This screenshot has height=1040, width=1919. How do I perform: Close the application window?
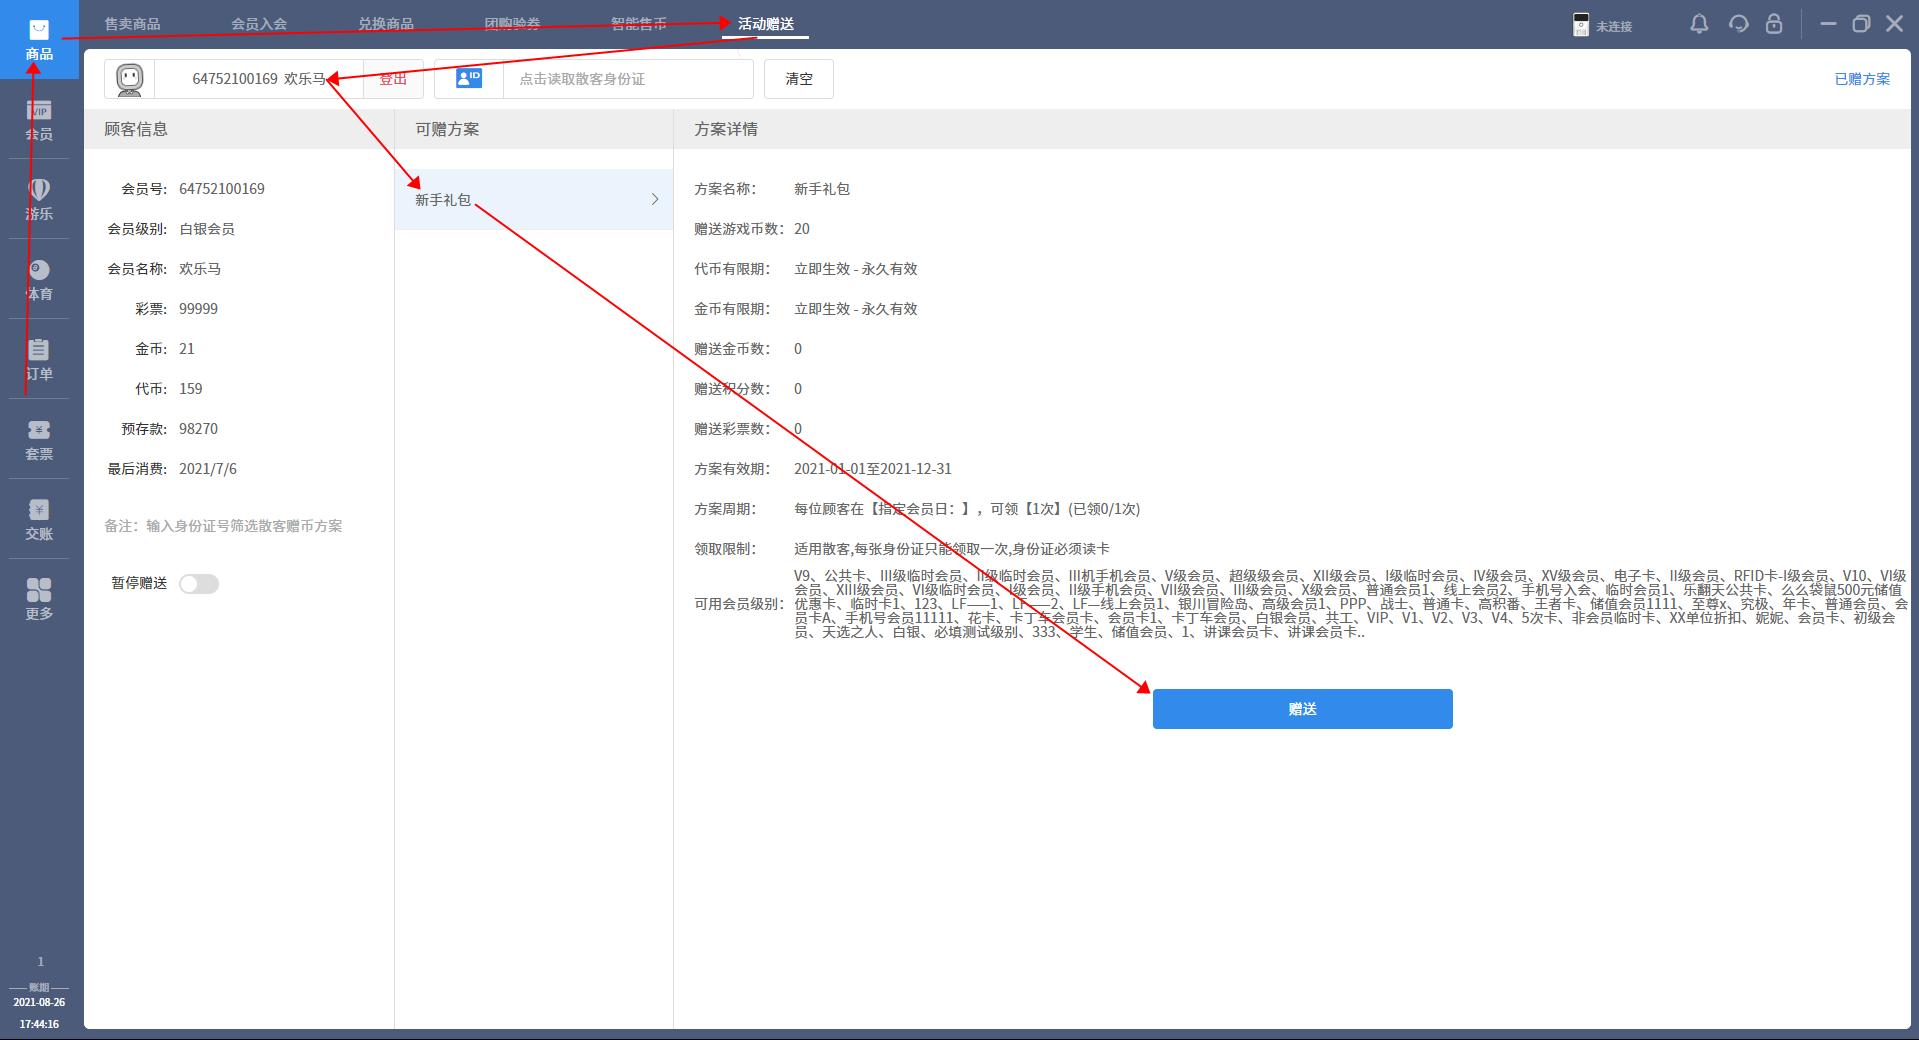(1894, 24)
